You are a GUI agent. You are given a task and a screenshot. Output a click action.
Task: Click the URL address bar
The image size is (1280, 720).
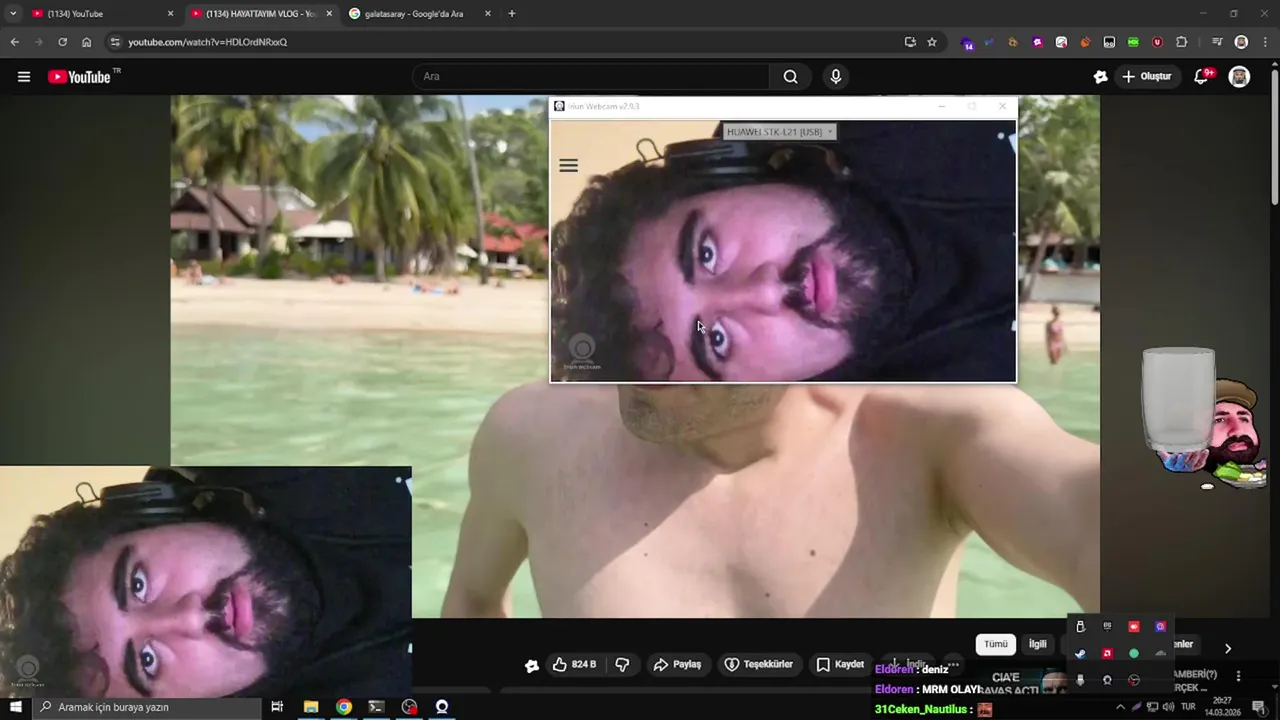pyautogui.click(x=510, y=42)
